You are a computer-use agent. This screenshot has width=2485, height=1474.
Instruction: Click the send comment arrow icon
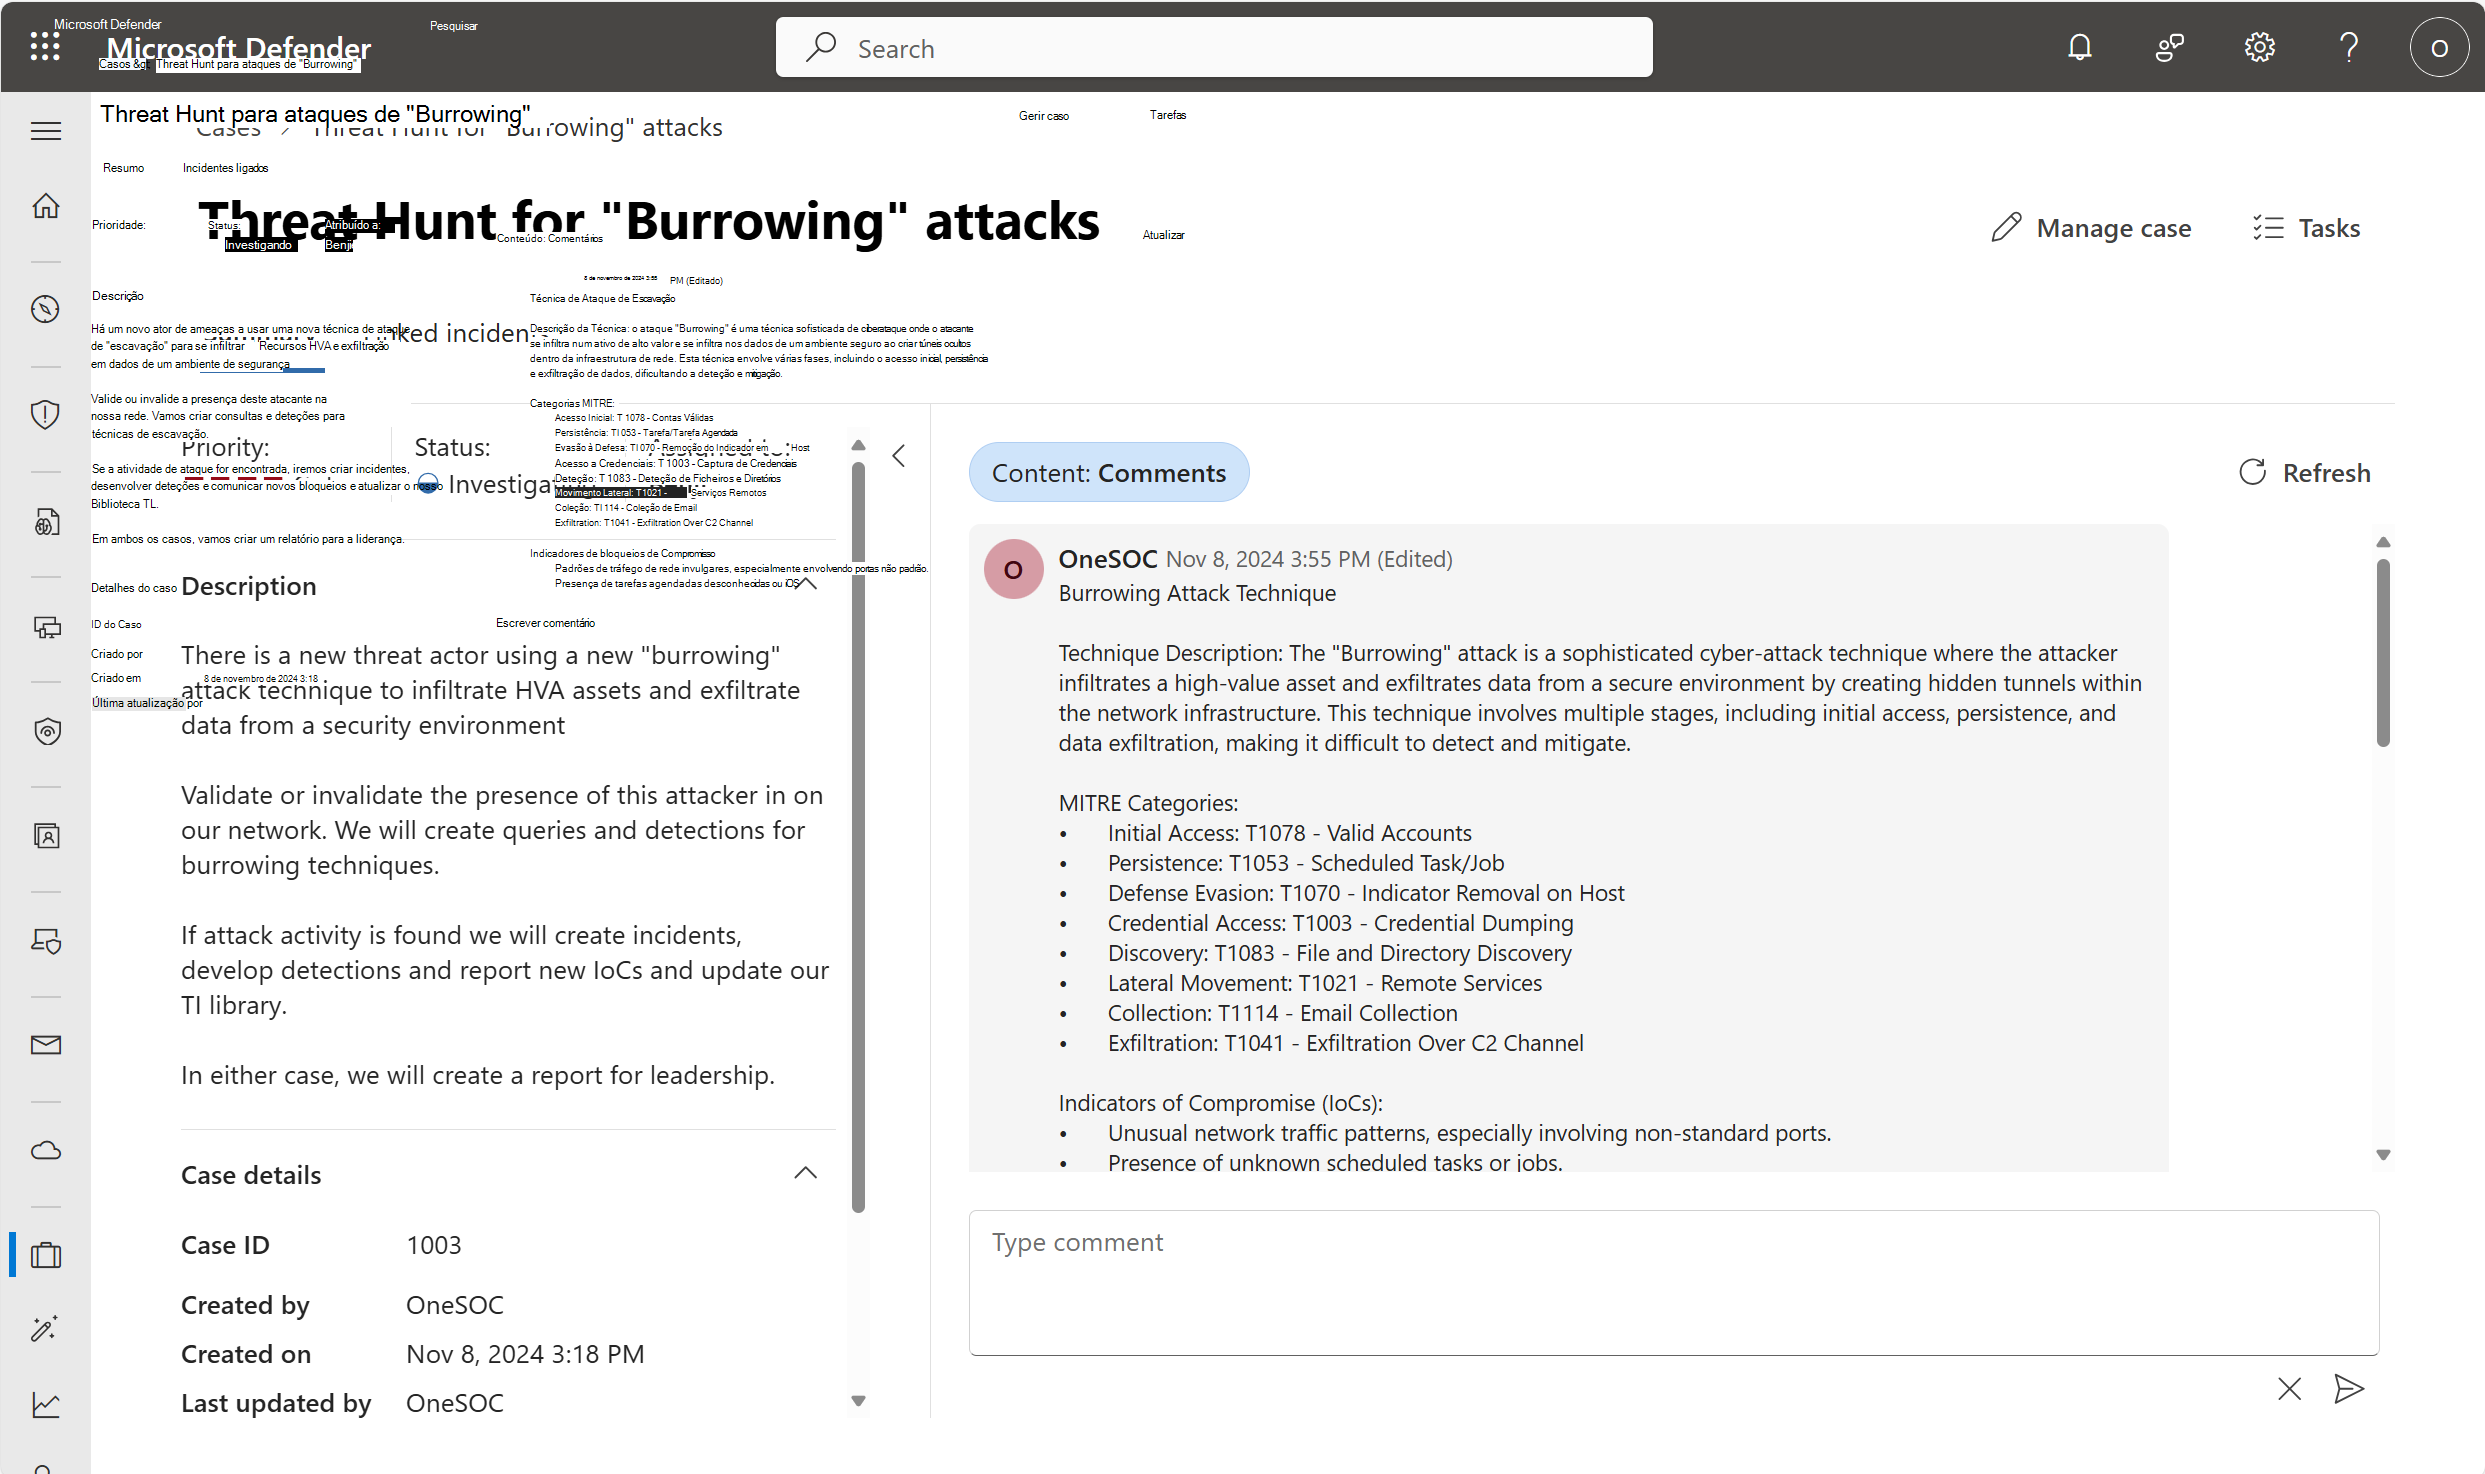2348,1388
